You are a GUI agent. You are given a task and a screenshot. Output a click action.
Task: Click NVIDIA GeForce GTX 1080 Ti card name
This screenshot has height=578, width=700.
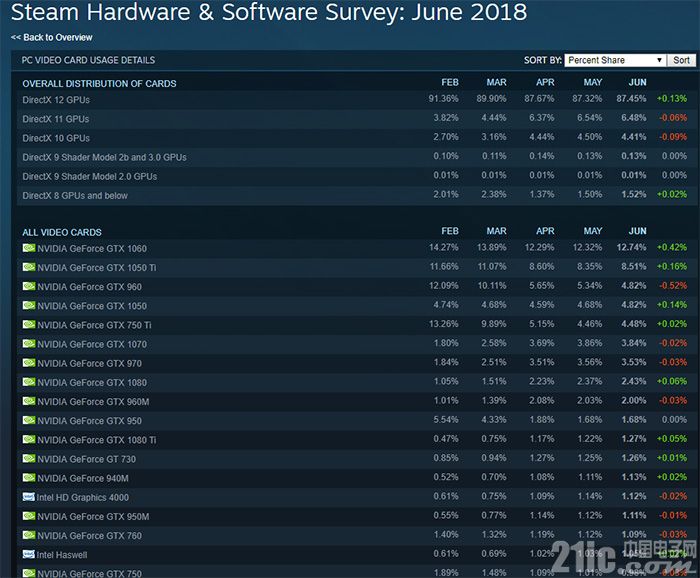click(97, 441)
